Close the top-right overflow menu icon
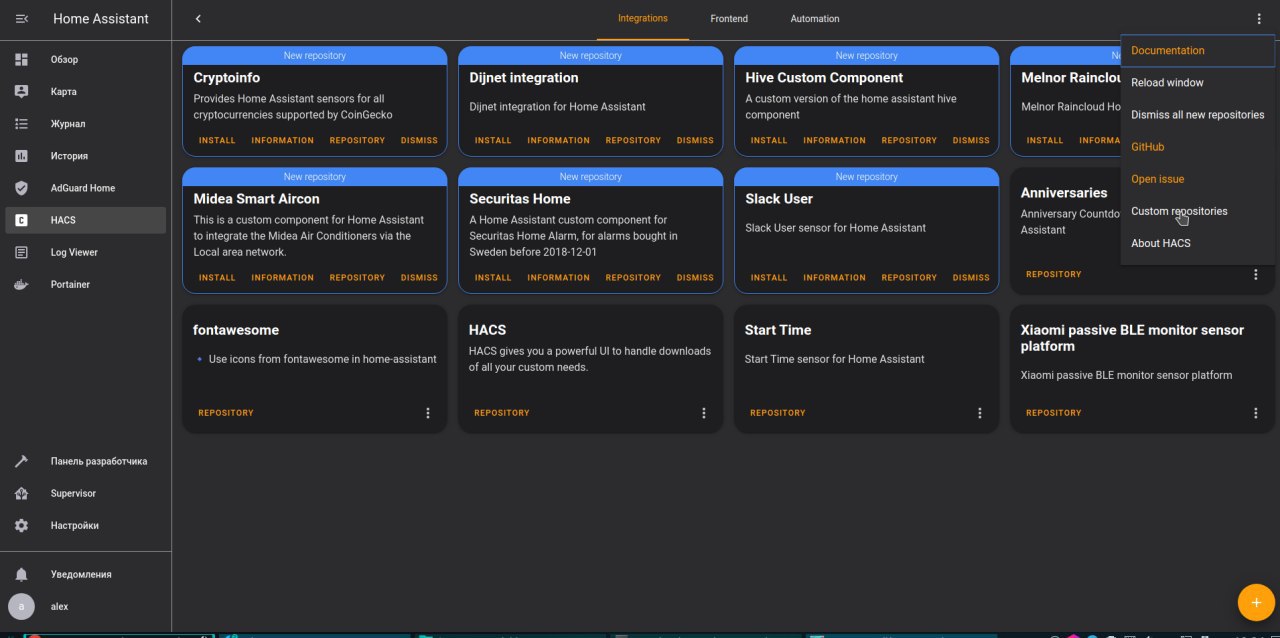 point(1259,19)
